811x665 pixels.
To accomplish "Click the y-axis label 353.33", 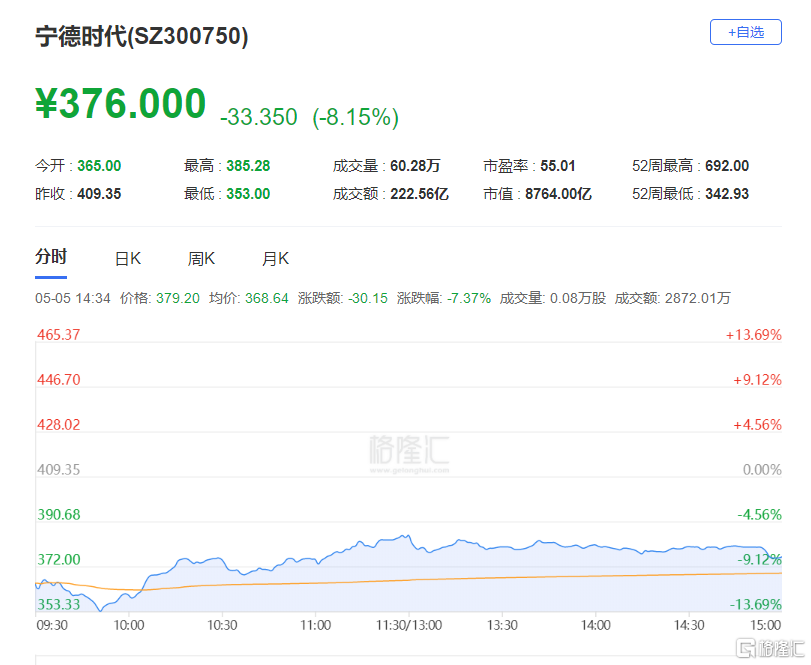I will pos(58,604).
